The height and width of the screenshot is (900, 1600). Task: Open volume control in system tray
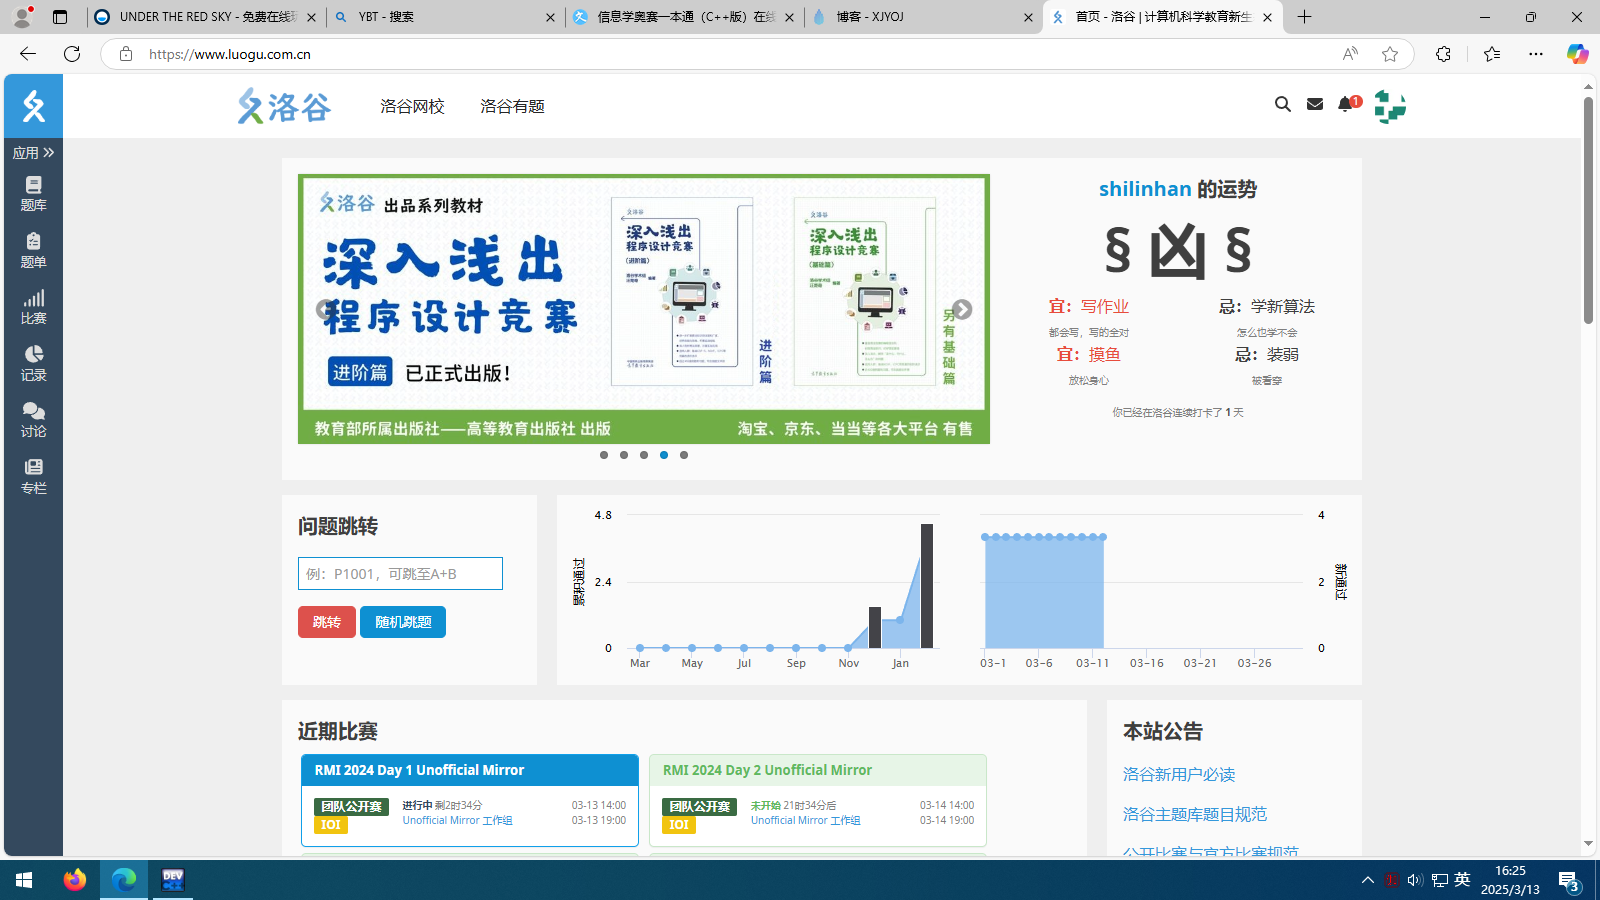point(1414,880)
